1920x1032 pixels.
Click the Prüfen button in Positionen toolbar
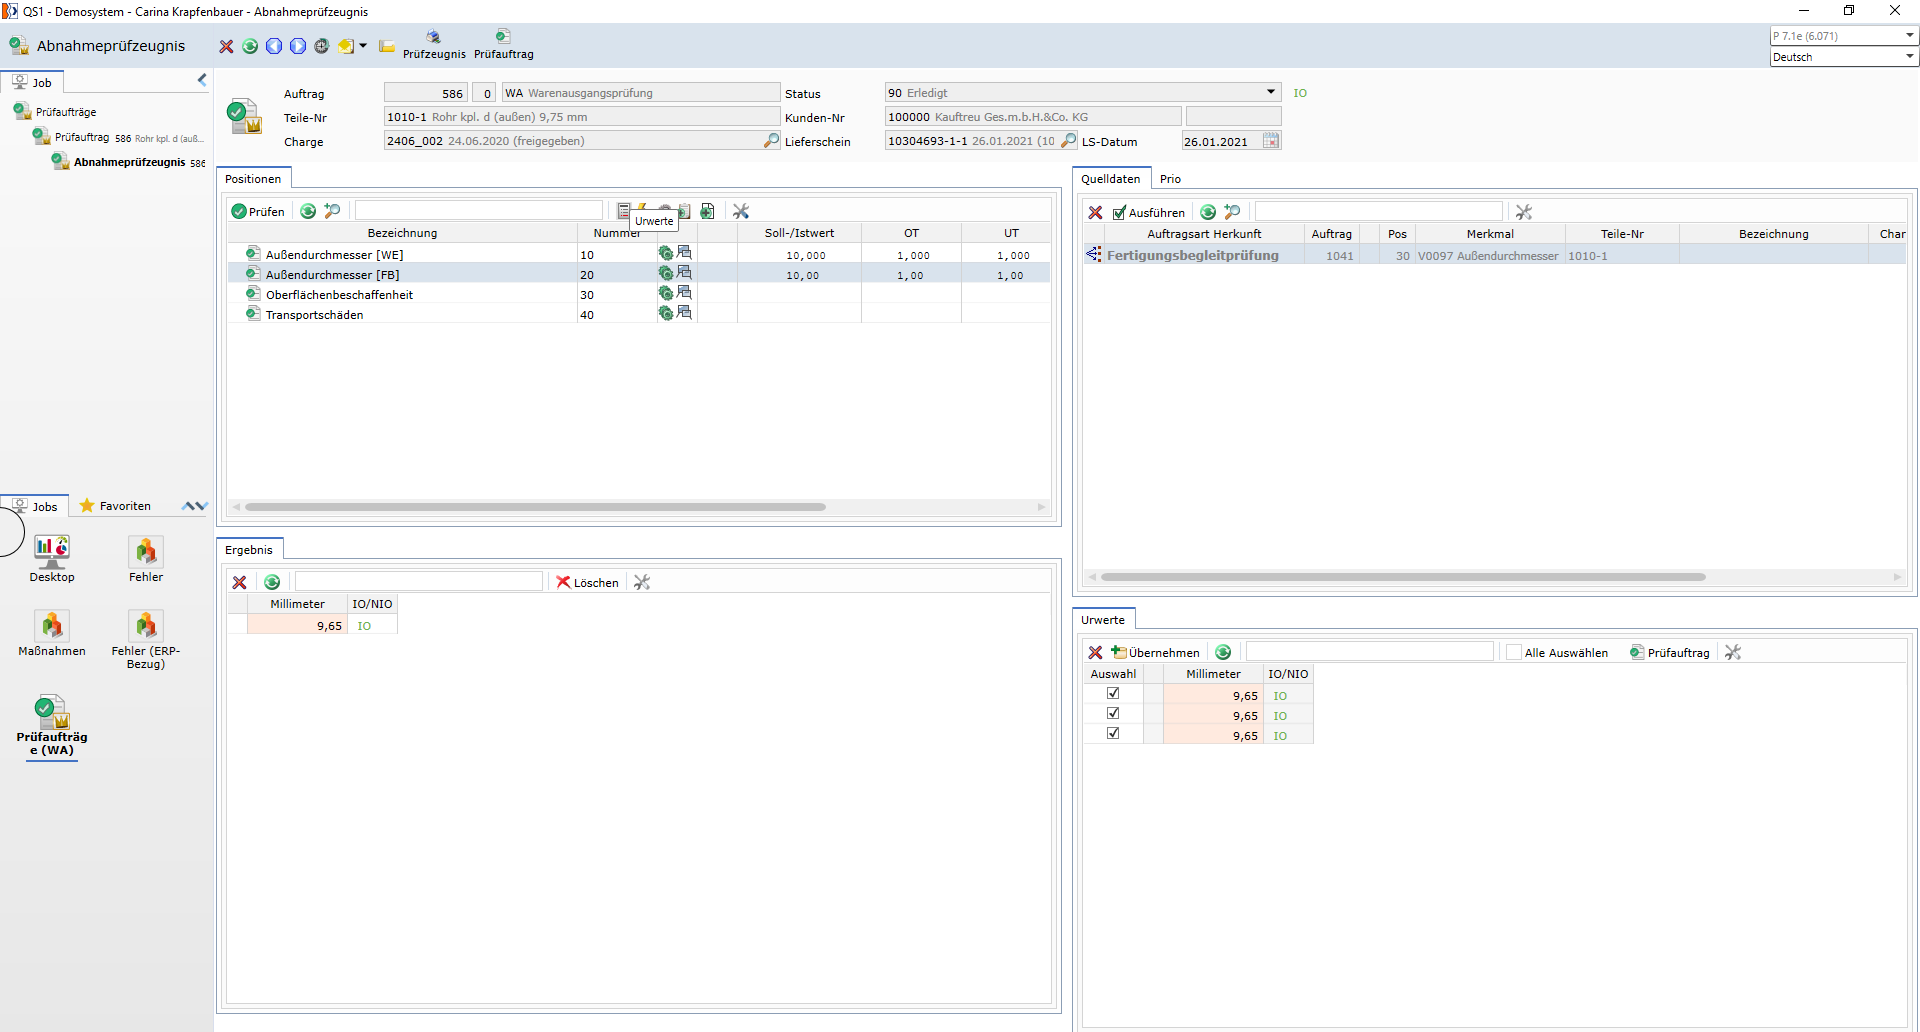(x=258, y=211)
